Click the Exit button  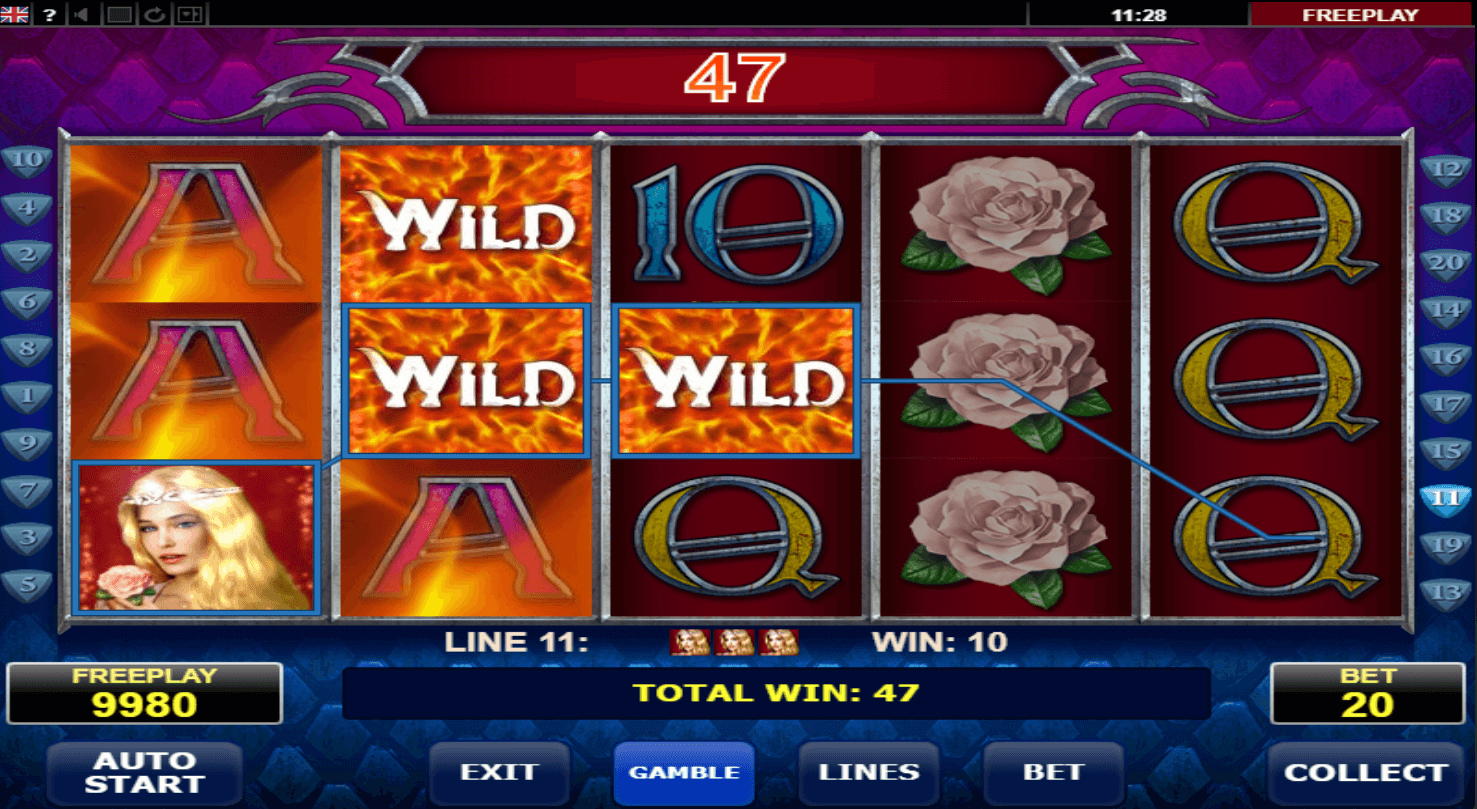pos(499,773)
